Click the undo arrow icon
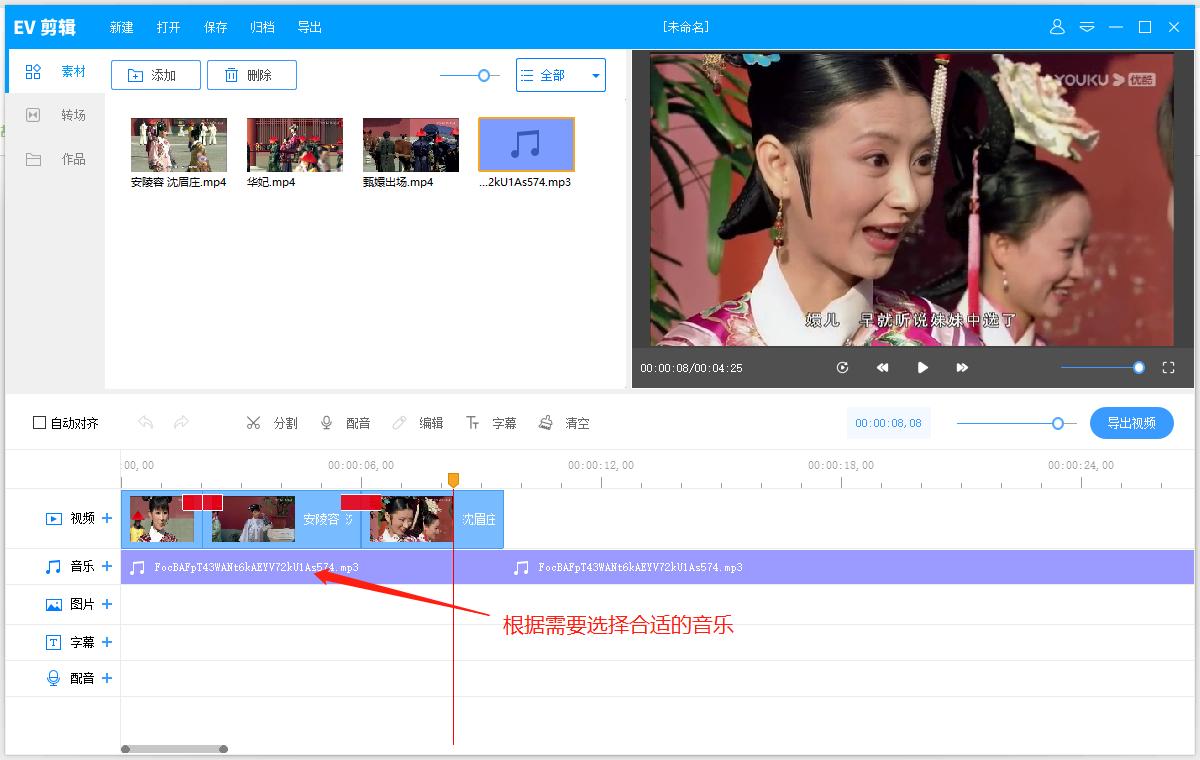1200x760 pixels. 146,423
